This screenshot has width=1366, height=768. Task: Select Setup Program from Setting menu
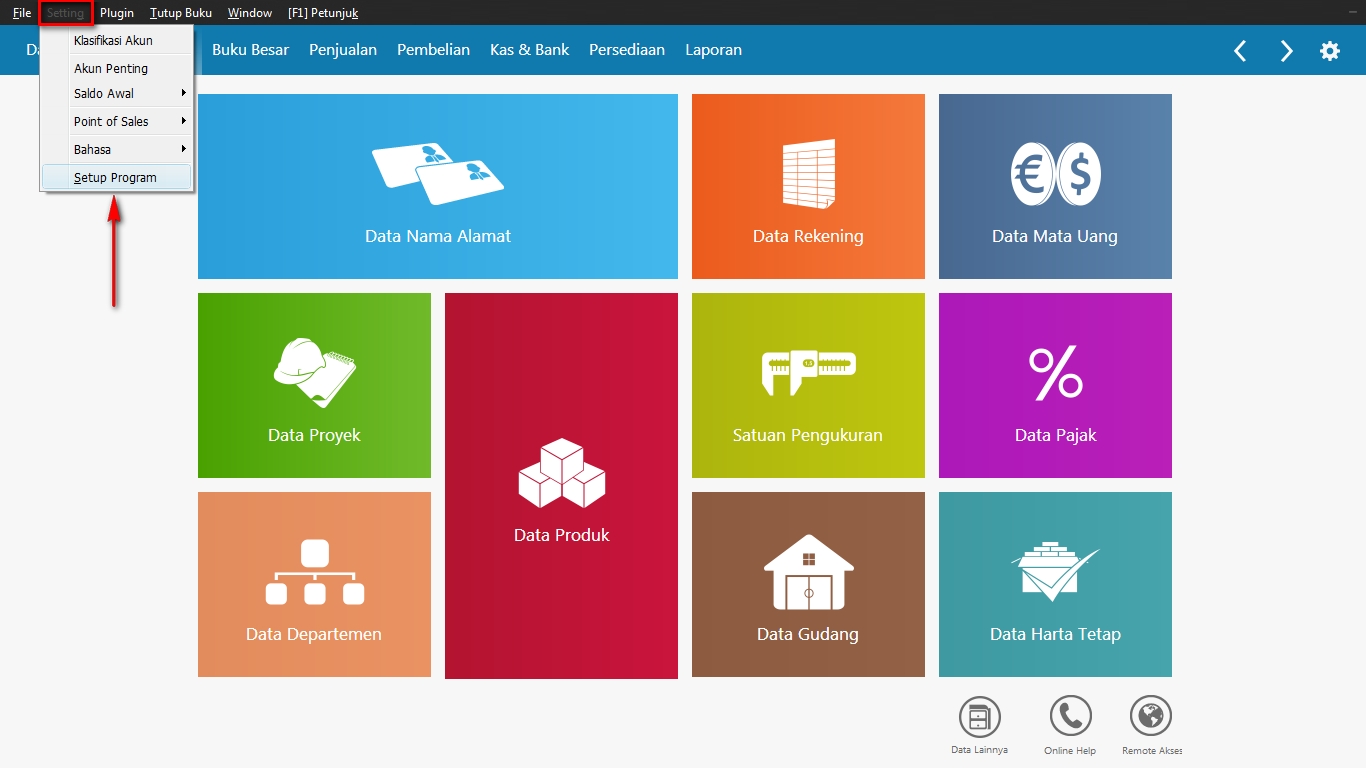coord(117,177)
